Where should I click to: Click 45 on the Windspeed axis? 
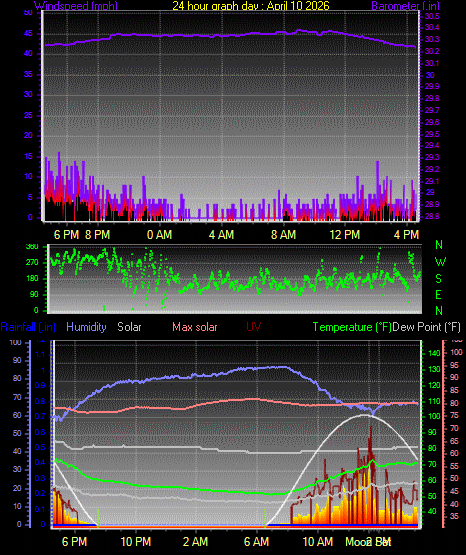click(28, 34)
